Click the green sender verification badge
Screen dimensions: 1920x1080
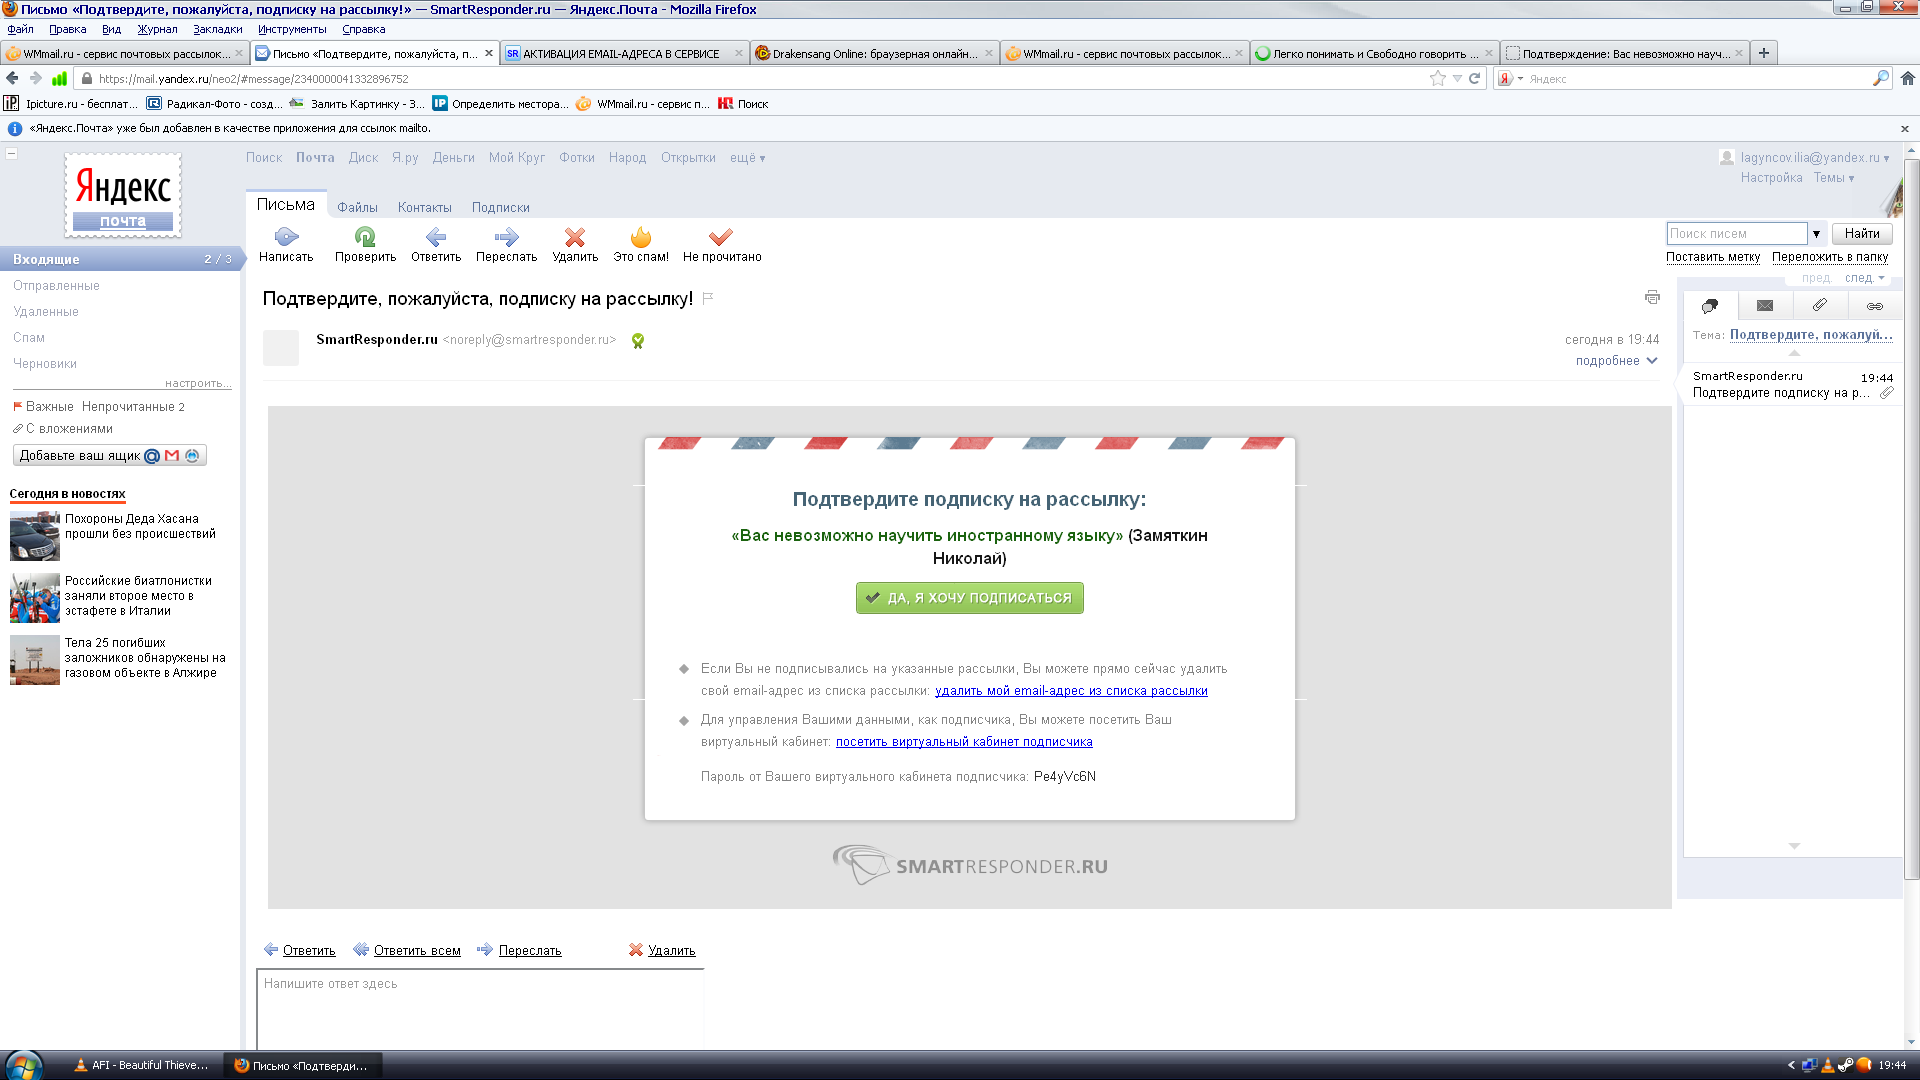638,341
